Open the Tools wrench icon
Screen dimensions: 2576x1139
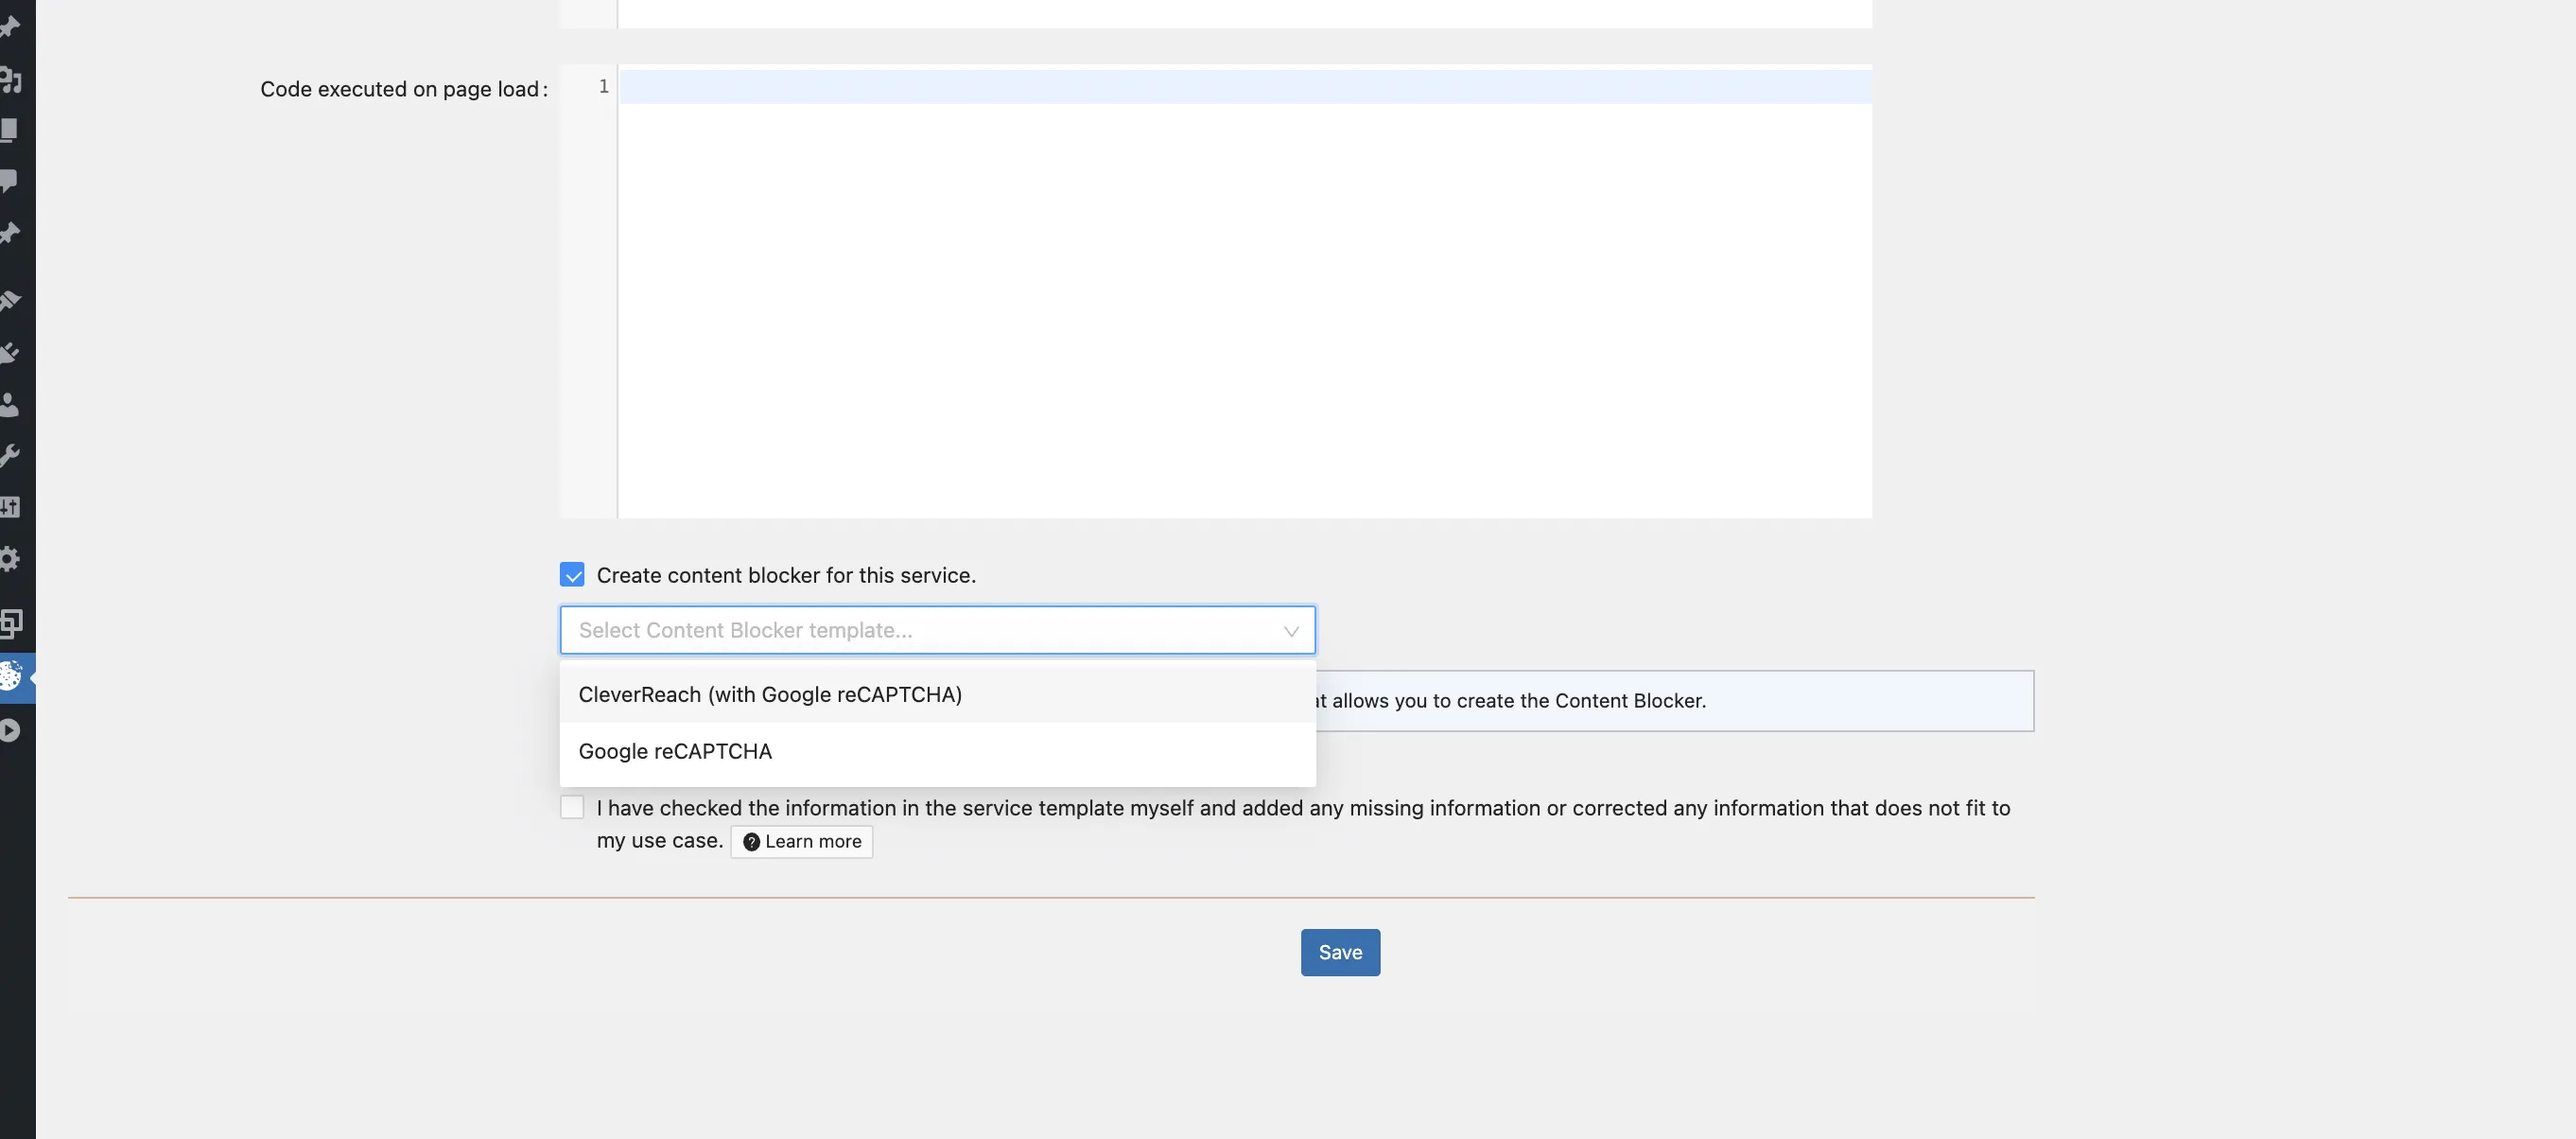[x=10, y=456]
